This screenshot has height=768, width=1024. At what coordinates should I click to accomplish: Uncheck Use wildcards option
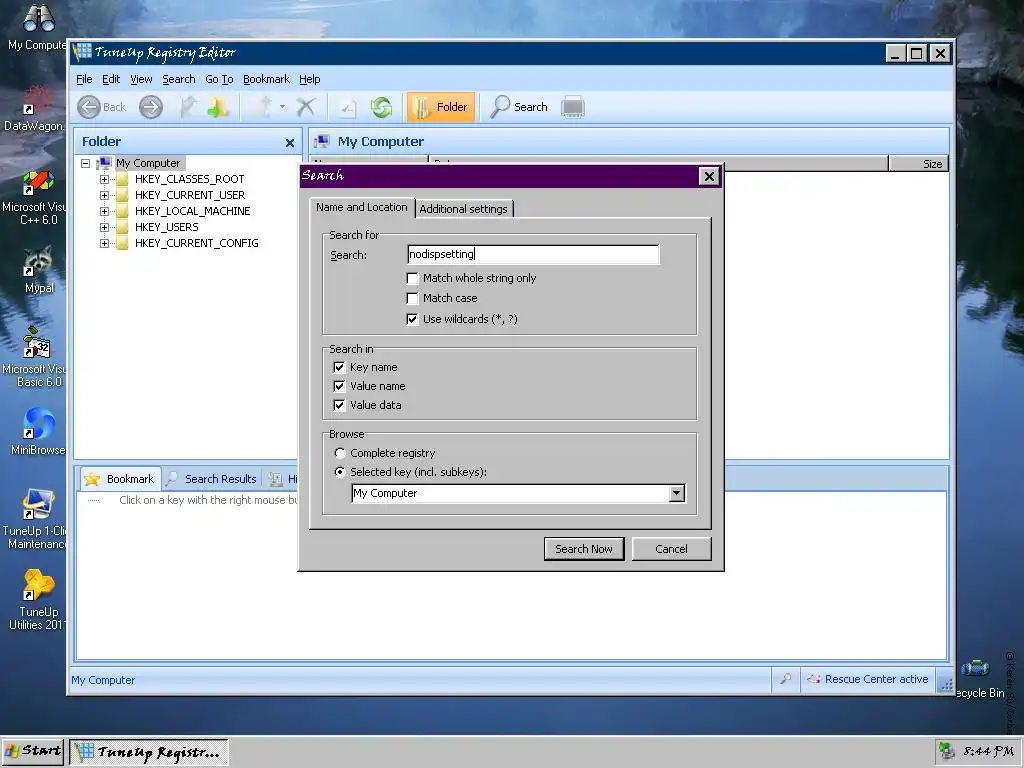412,319
